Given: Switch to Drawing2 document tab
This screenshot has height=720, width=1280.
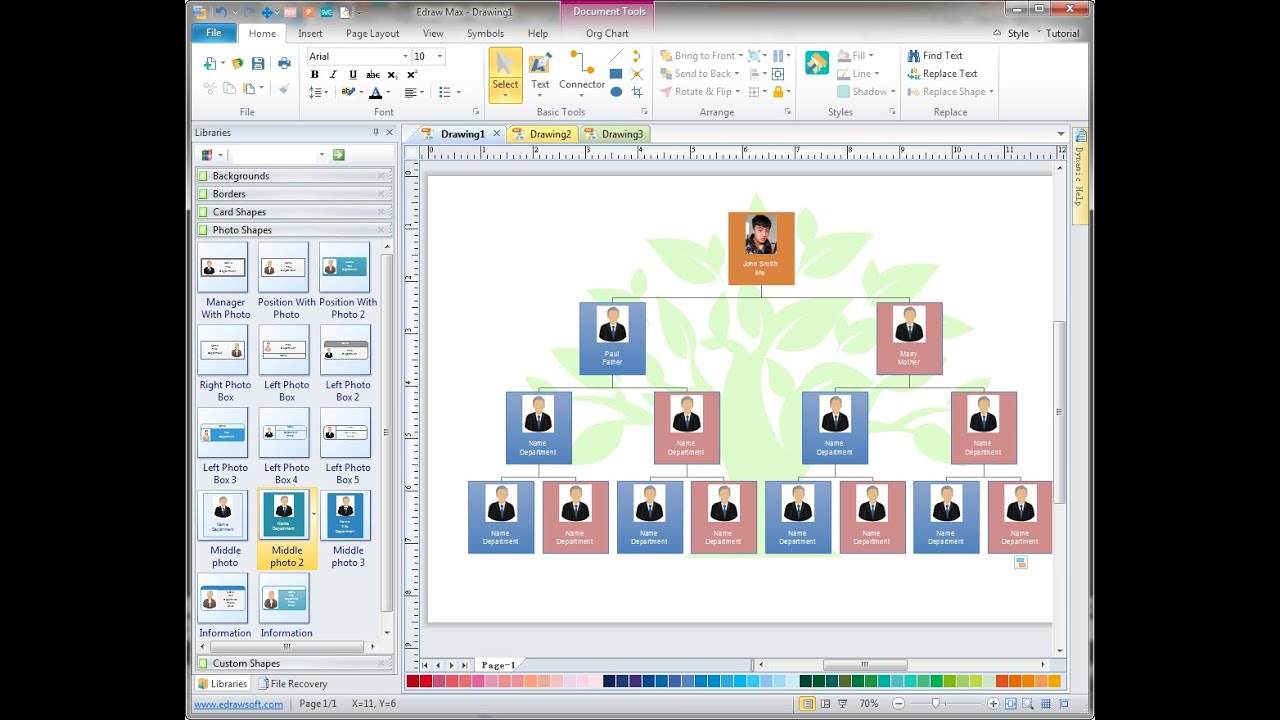Looking at the screenshot, I should click(x=543, y=134).
